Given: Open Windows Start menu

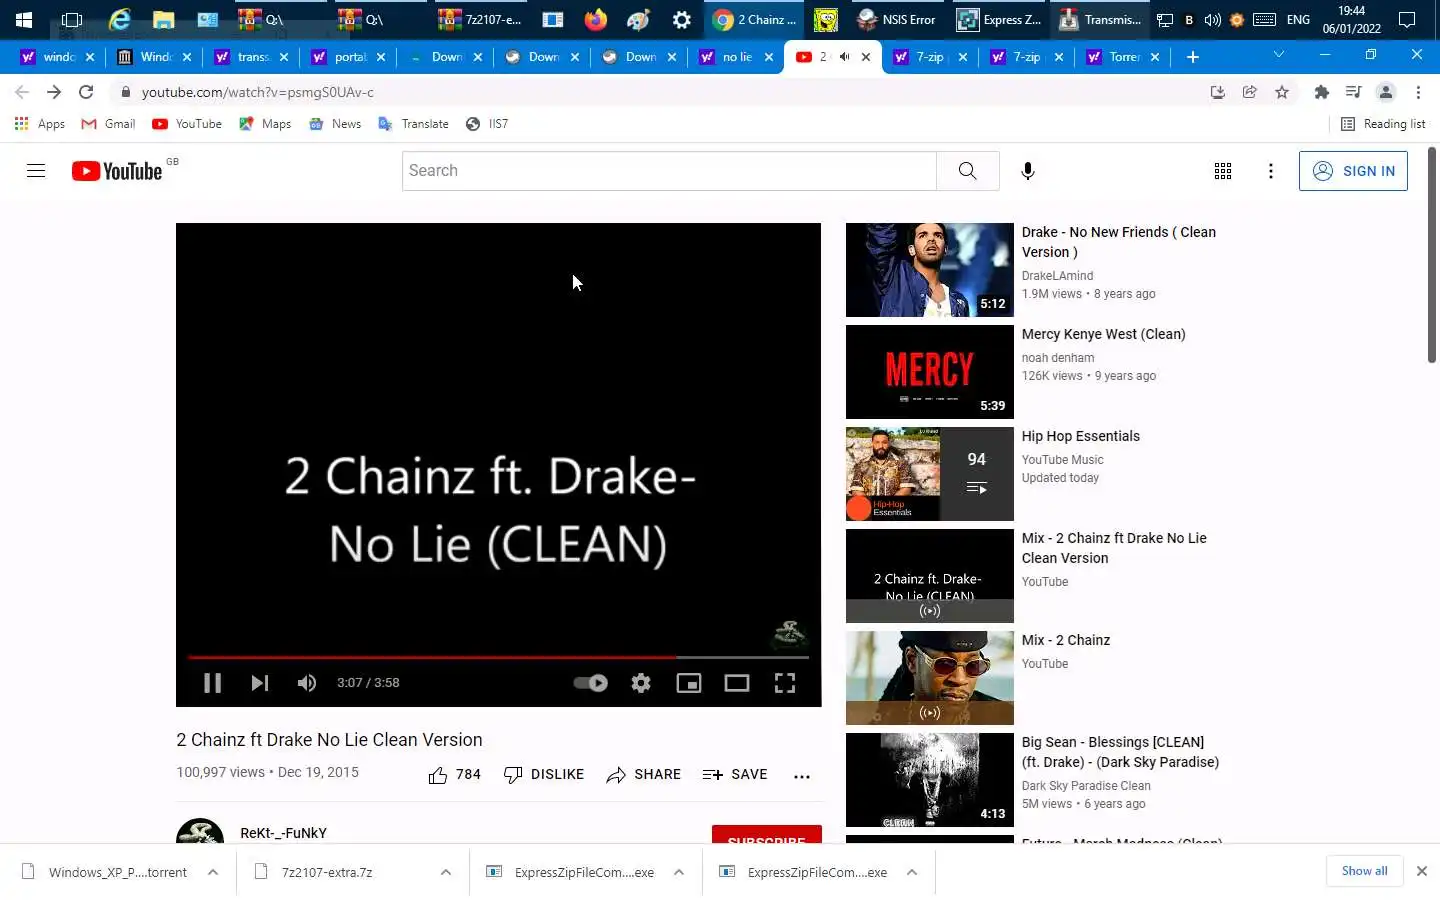Looking at the screenshot, I should [24, 19].
